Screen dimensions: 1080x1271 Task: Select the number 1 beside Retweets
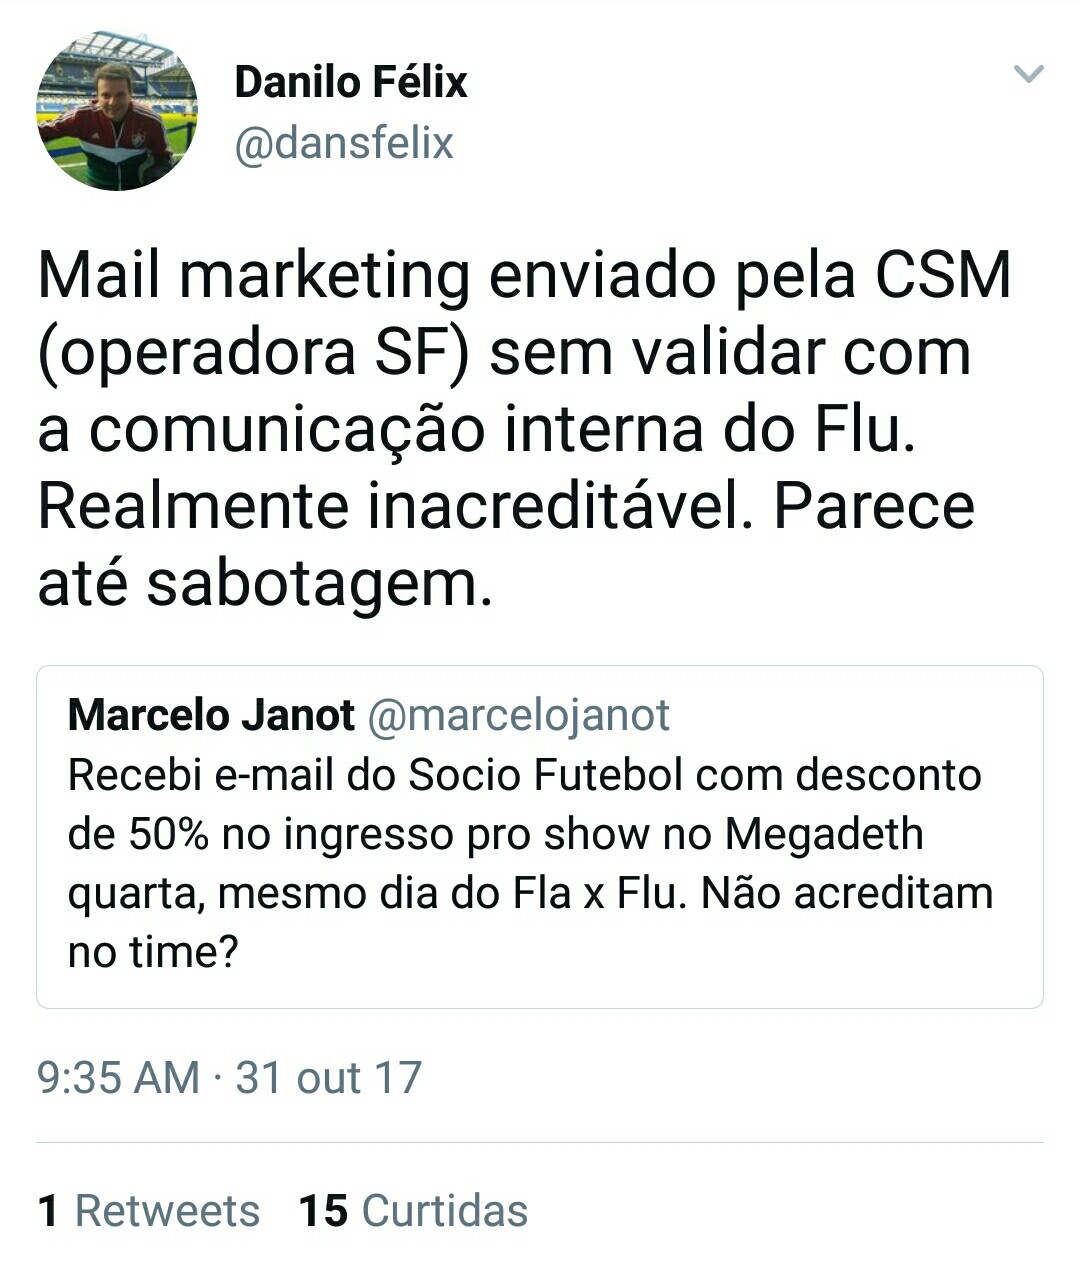(48, 1211)
